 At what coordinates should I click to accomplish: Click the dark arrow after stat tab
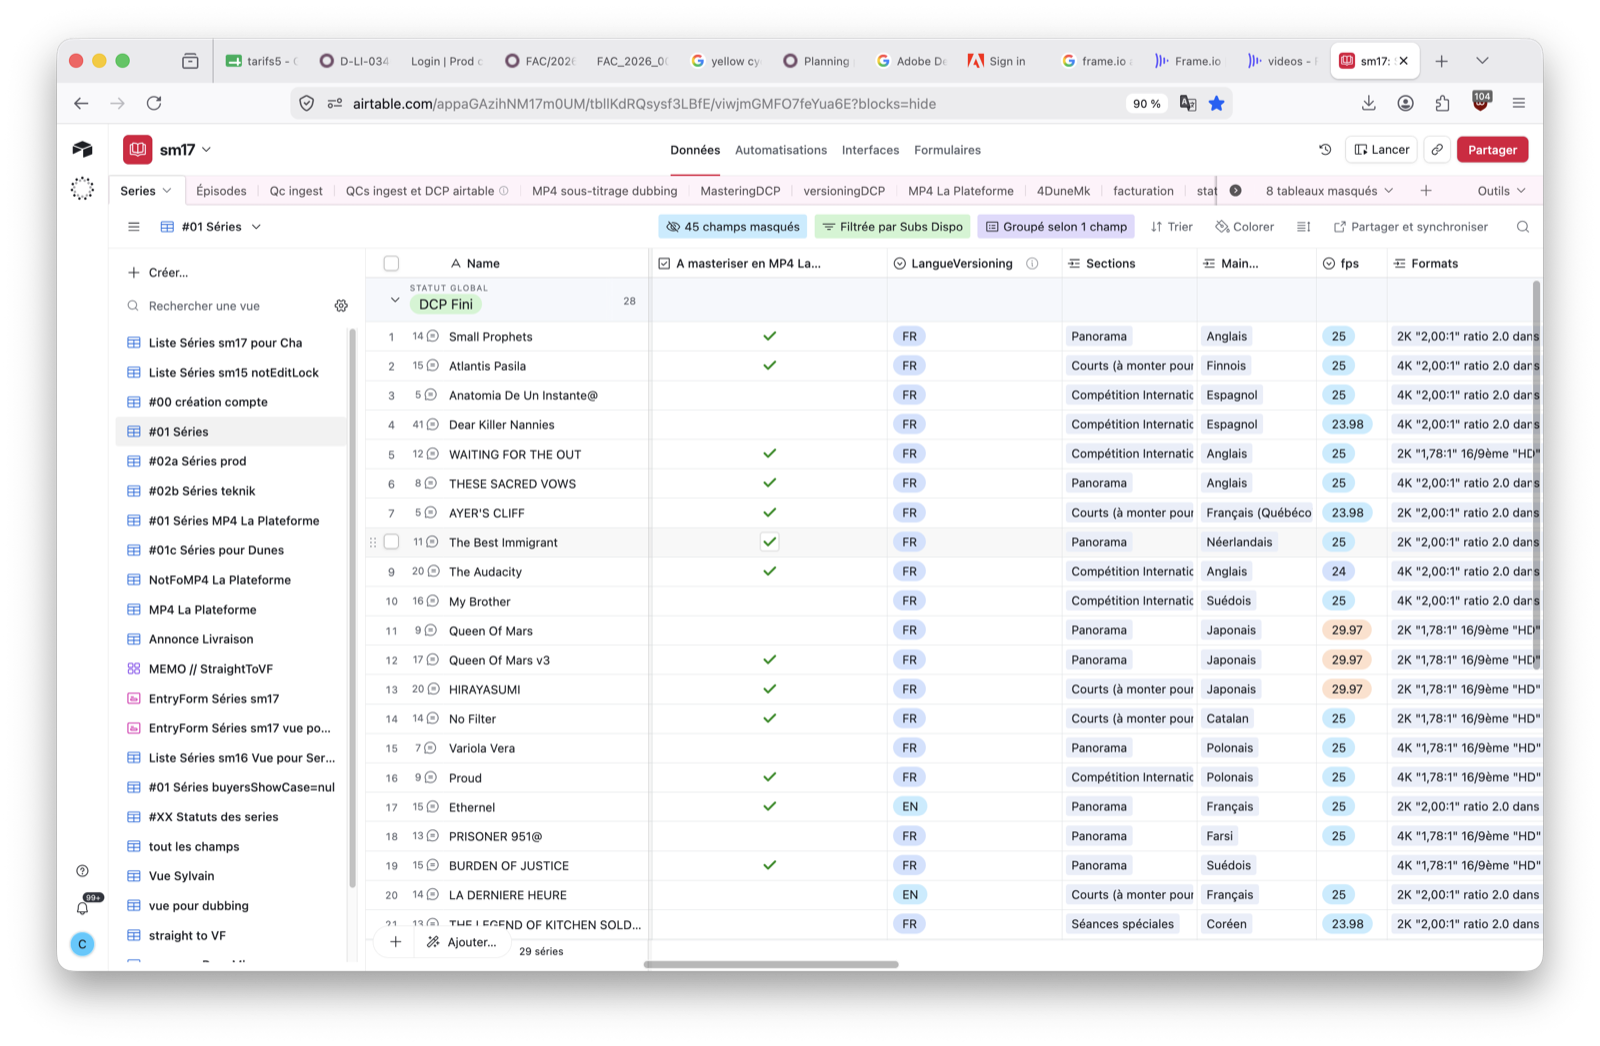pyautogui.click(x=1236, y=191)
